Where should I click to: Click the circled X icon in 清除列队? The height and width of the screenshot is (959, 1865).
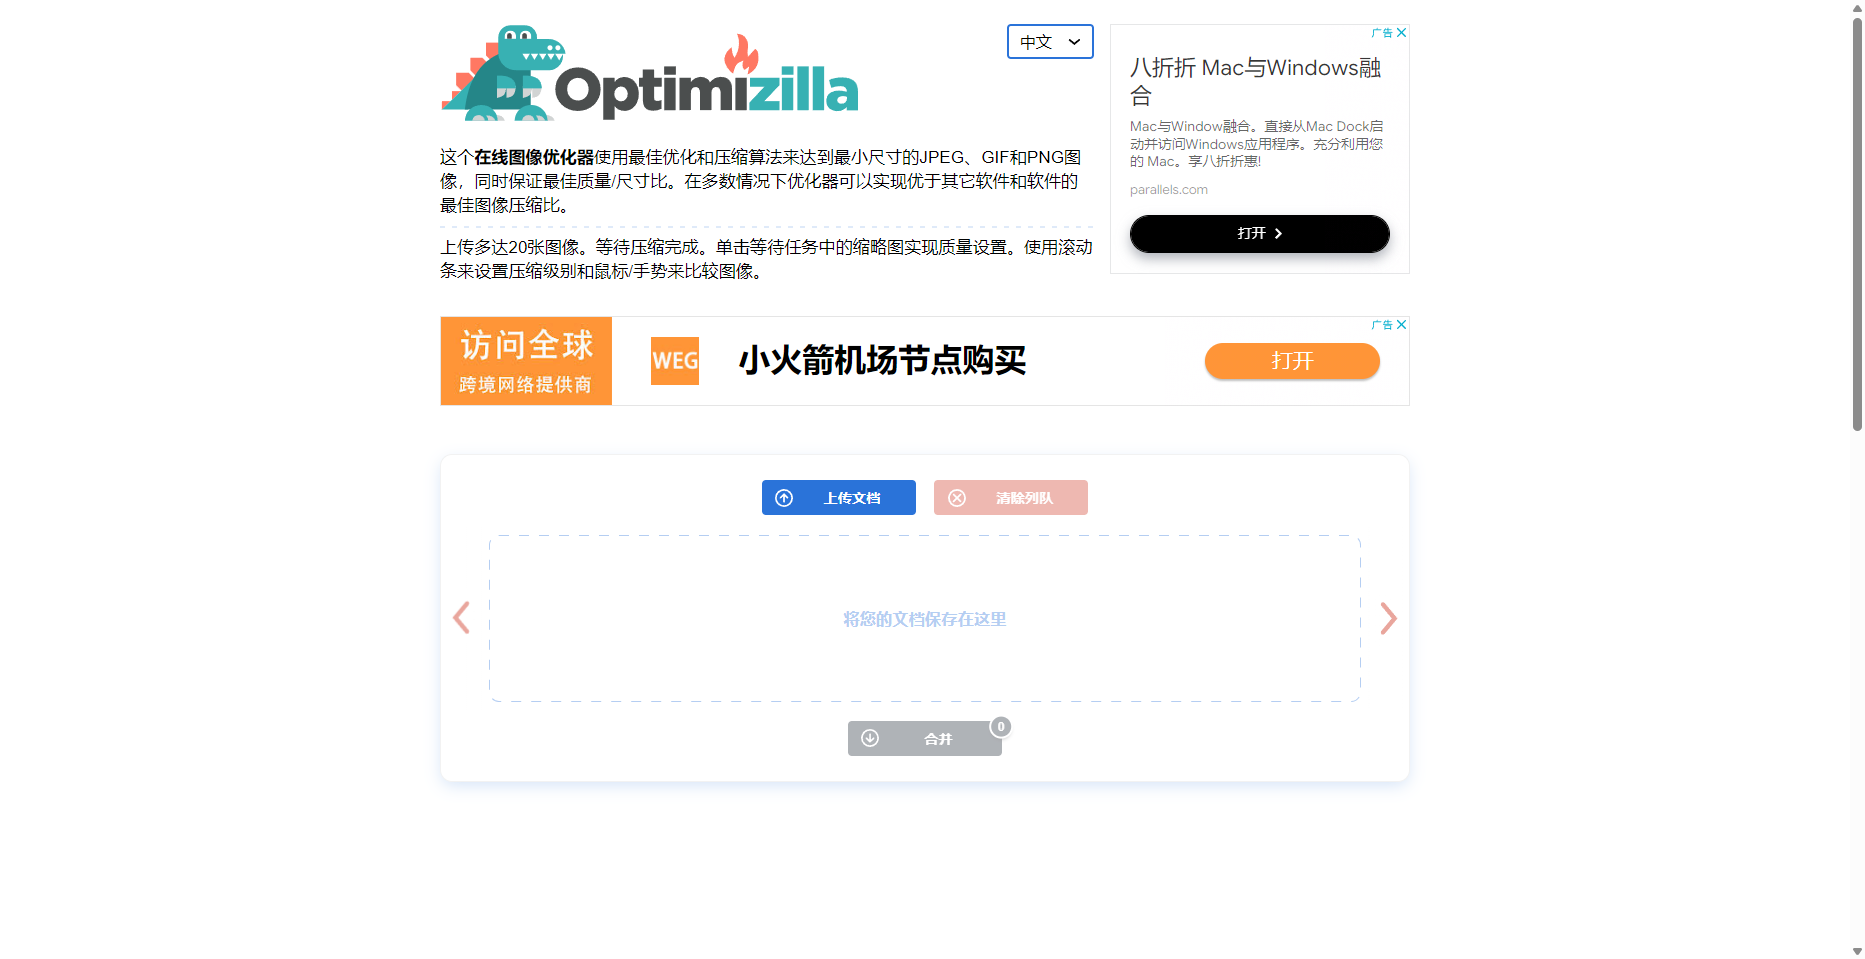point(957,498)
